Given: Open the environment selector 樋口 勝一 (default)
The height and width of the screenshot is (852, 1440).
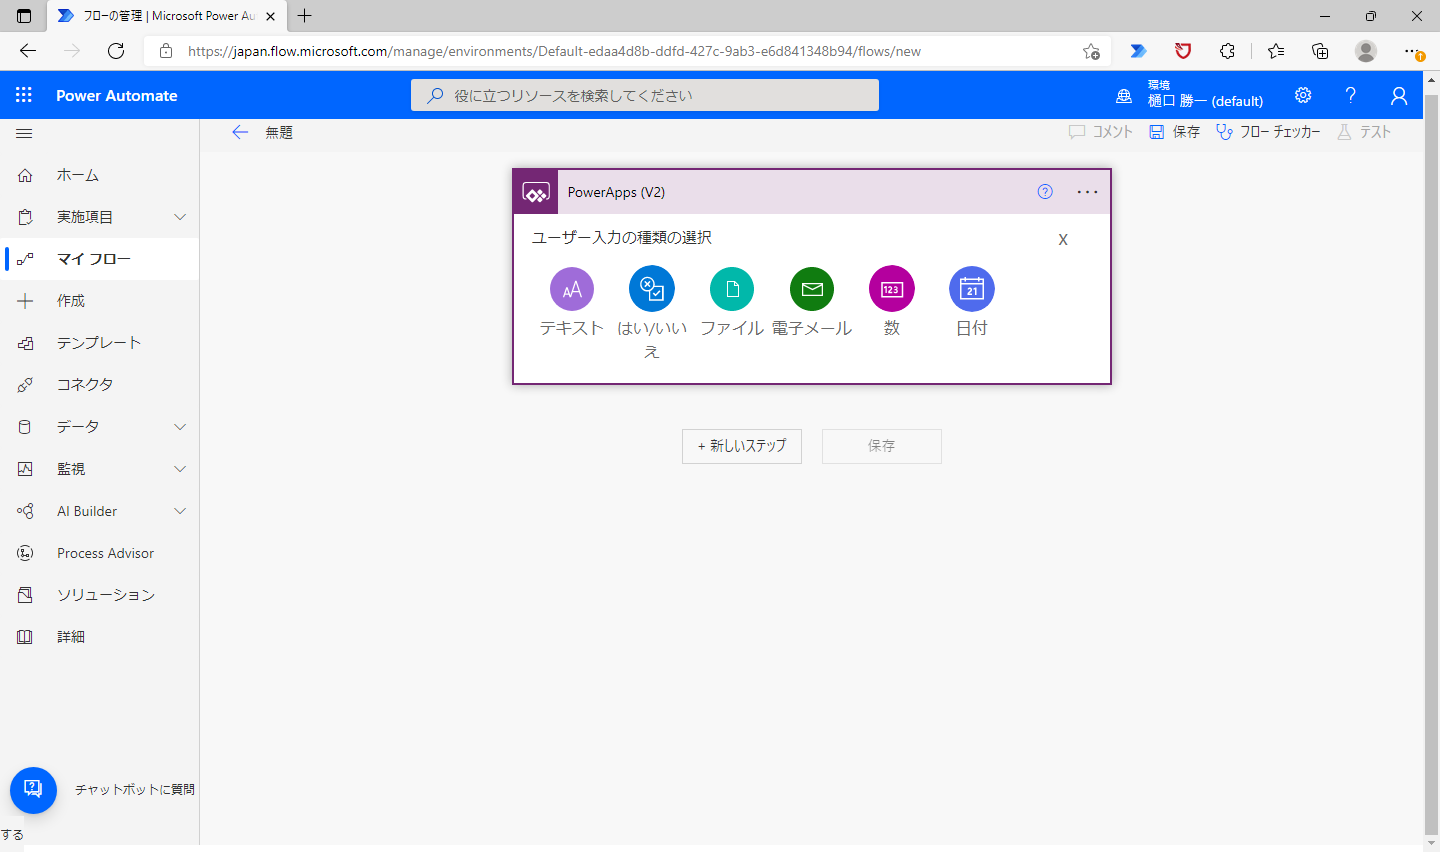Looking at the screenshot, I should 1190,95.
